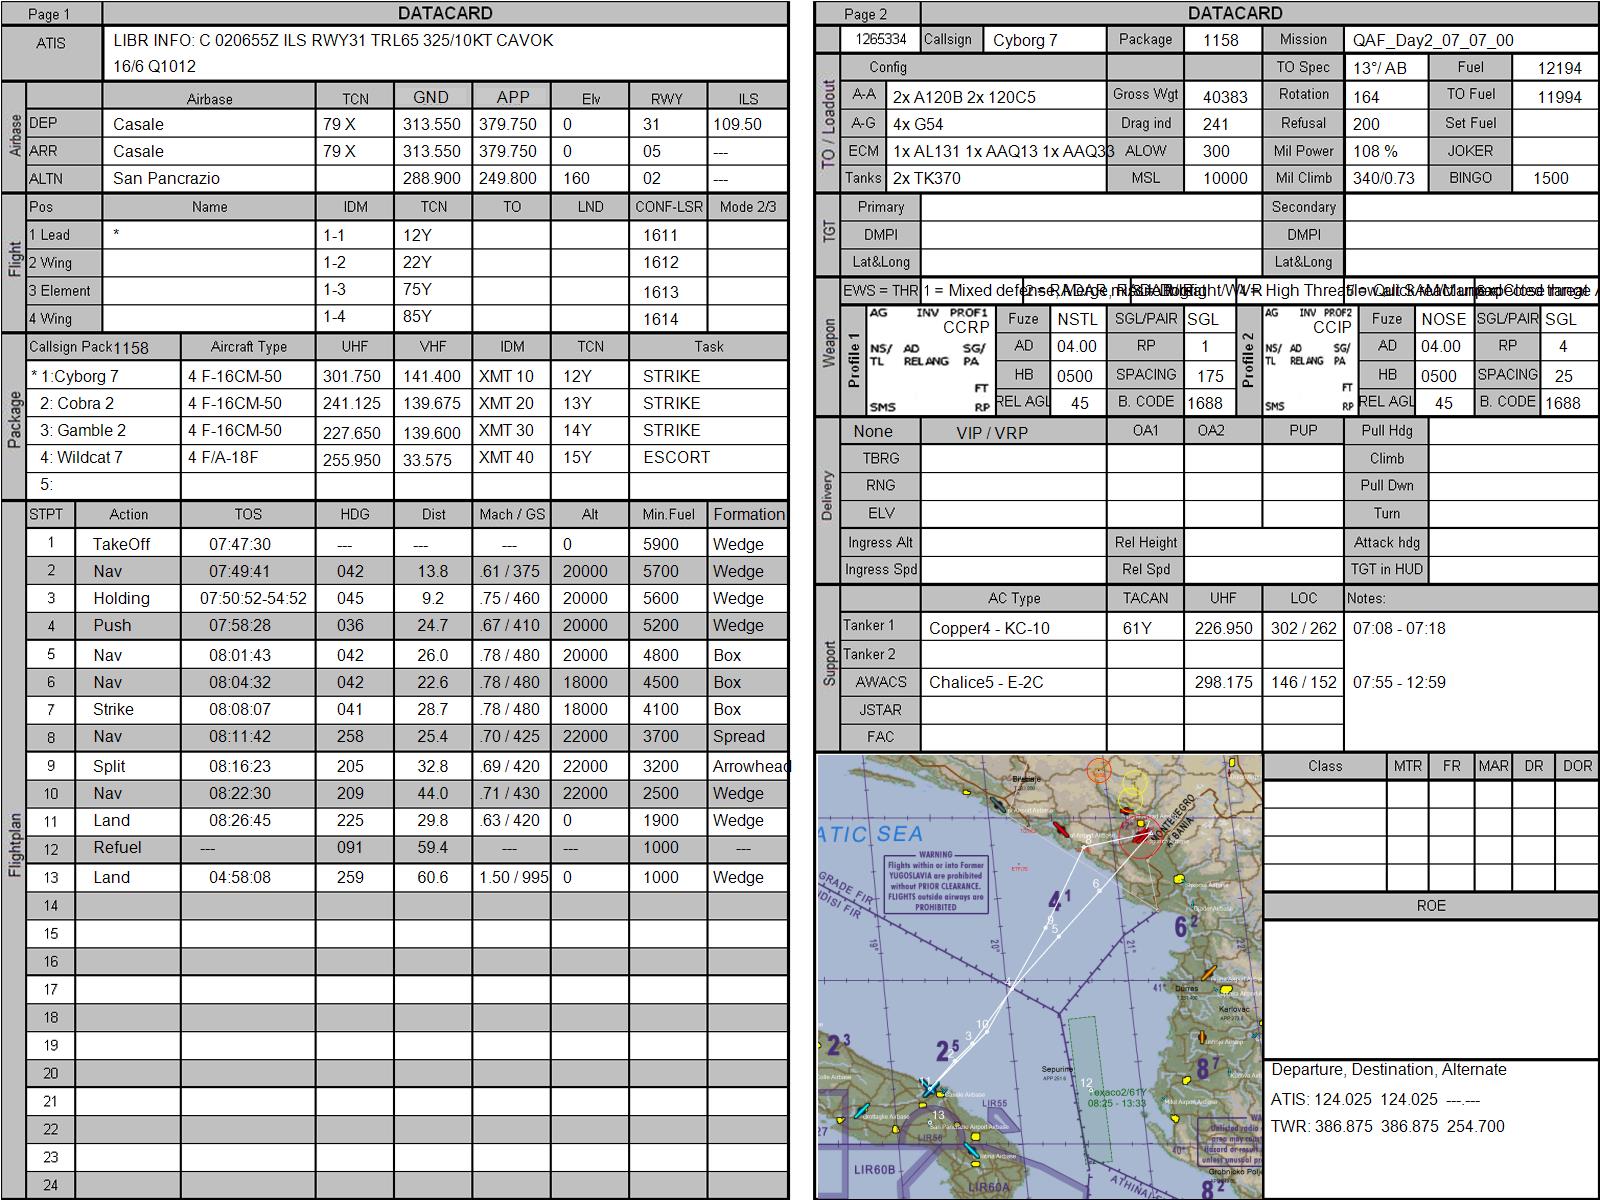Click the green Texaco2 tanker track box
Screen dimensions: 1600x1200
pos(1090,1089)
